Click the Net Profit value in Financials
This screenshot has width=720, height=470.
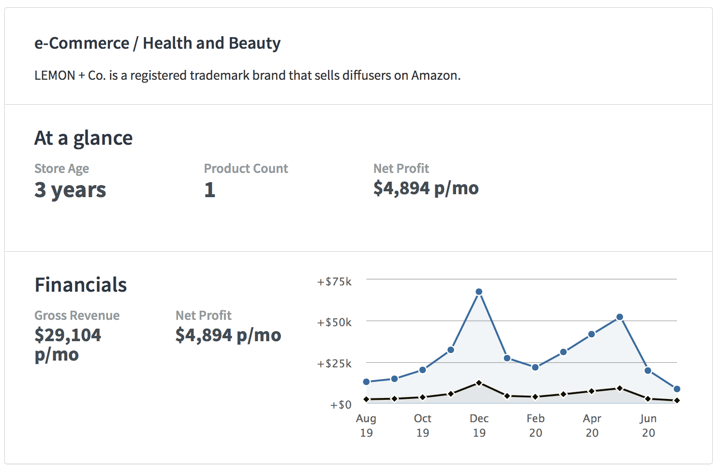(228, 335)
